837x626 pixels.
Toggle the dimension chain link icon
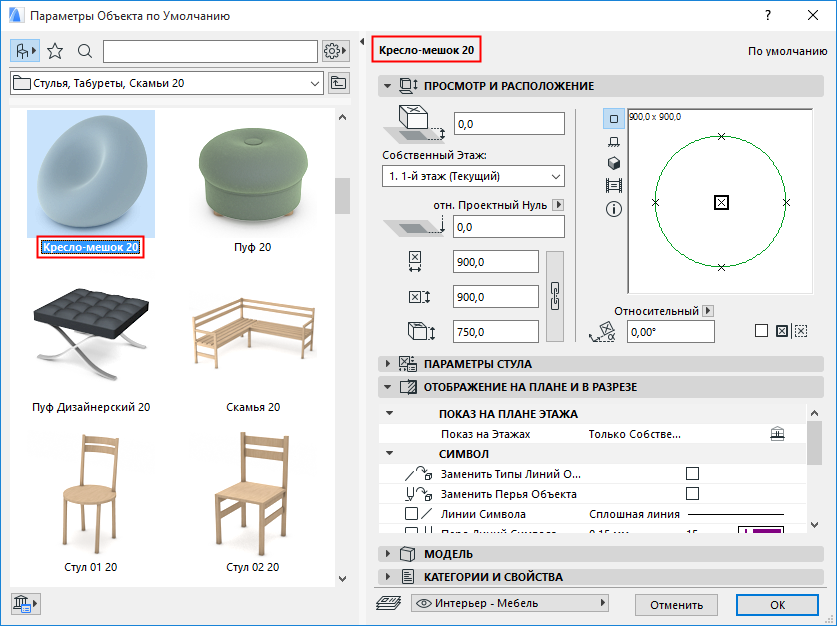tap(555, 296)
